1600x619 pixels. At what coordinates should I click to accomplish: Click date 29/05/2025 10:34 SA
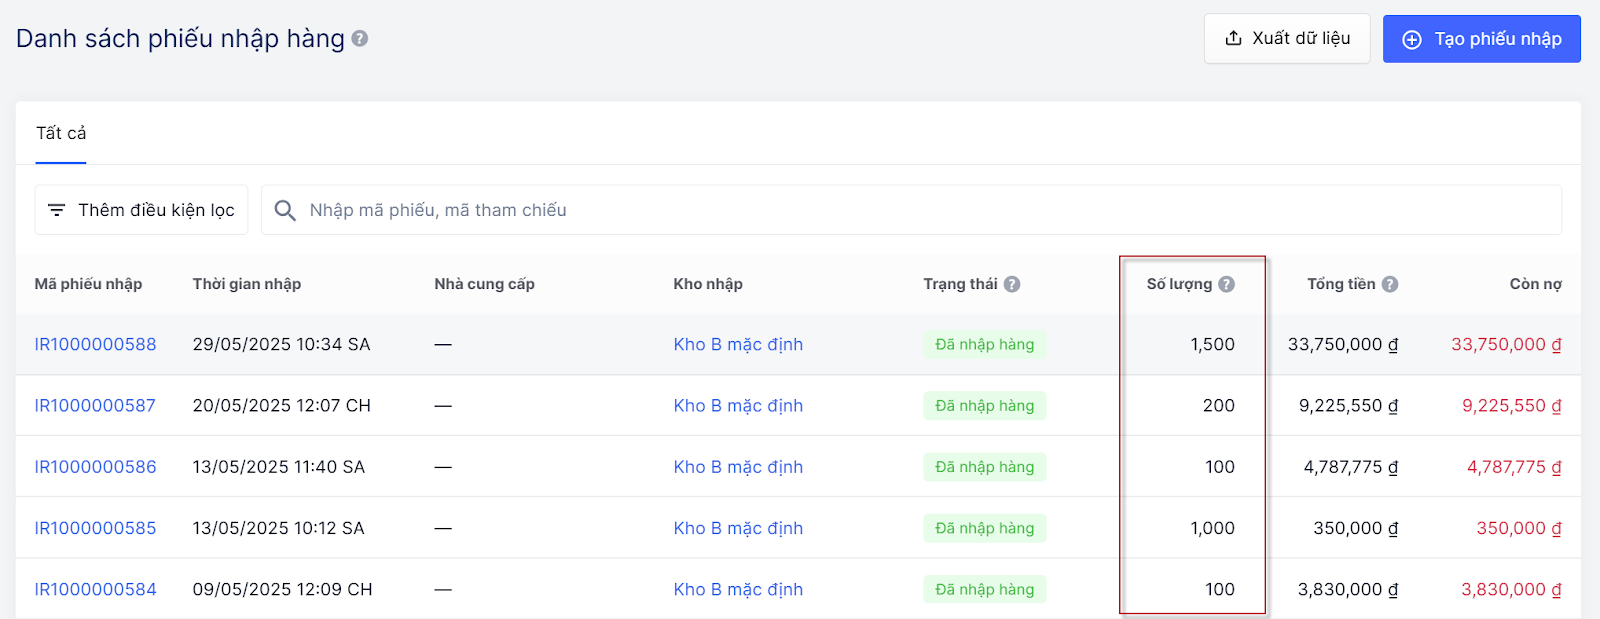pos(281,344)
